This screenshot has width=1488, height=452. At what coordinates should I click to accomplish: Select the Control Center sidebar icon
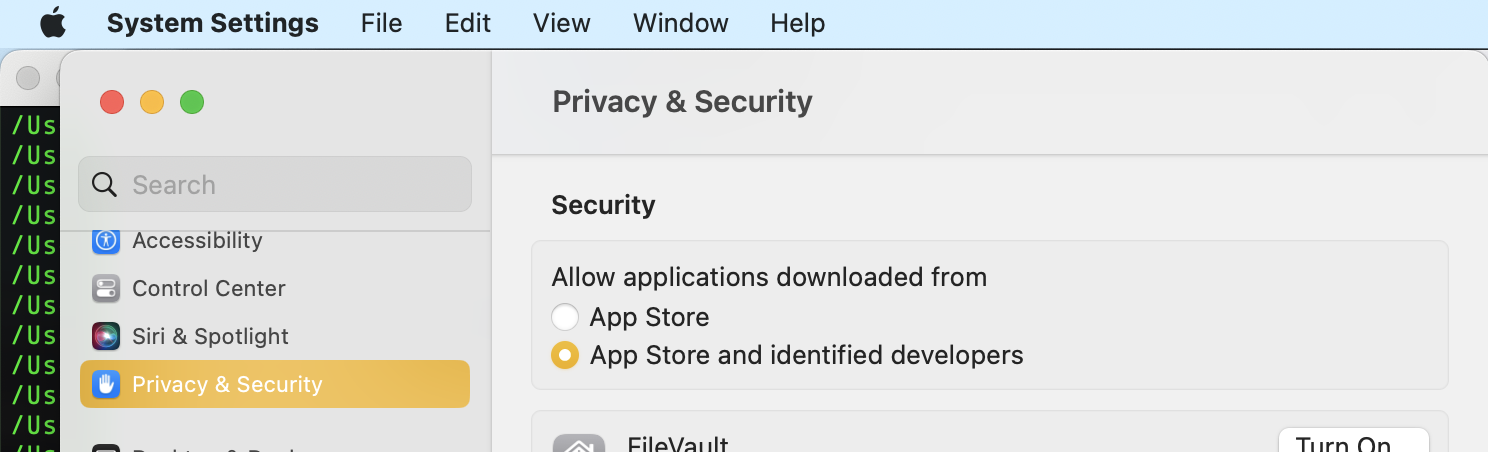(106, 288)
